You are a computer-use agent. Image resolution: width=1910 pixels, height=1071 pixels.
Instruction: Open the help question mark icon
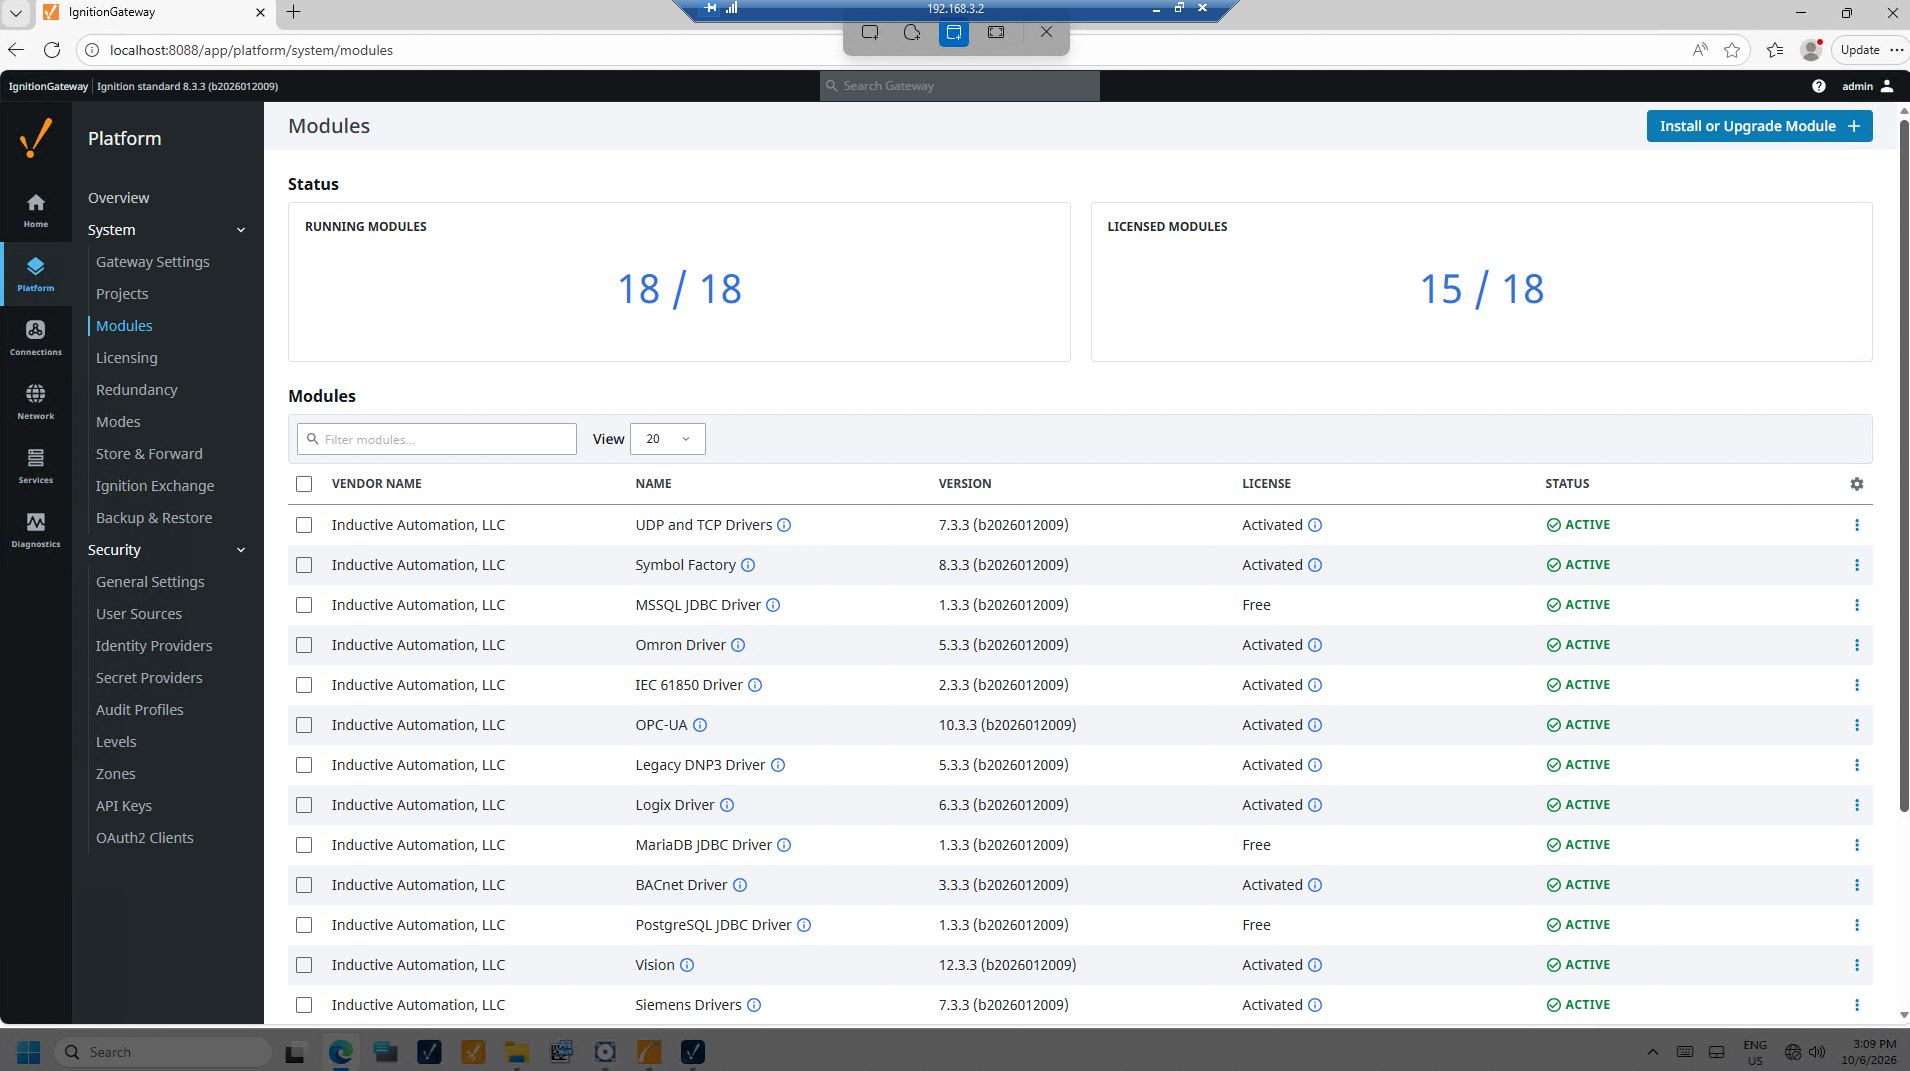pos(1818,86)
